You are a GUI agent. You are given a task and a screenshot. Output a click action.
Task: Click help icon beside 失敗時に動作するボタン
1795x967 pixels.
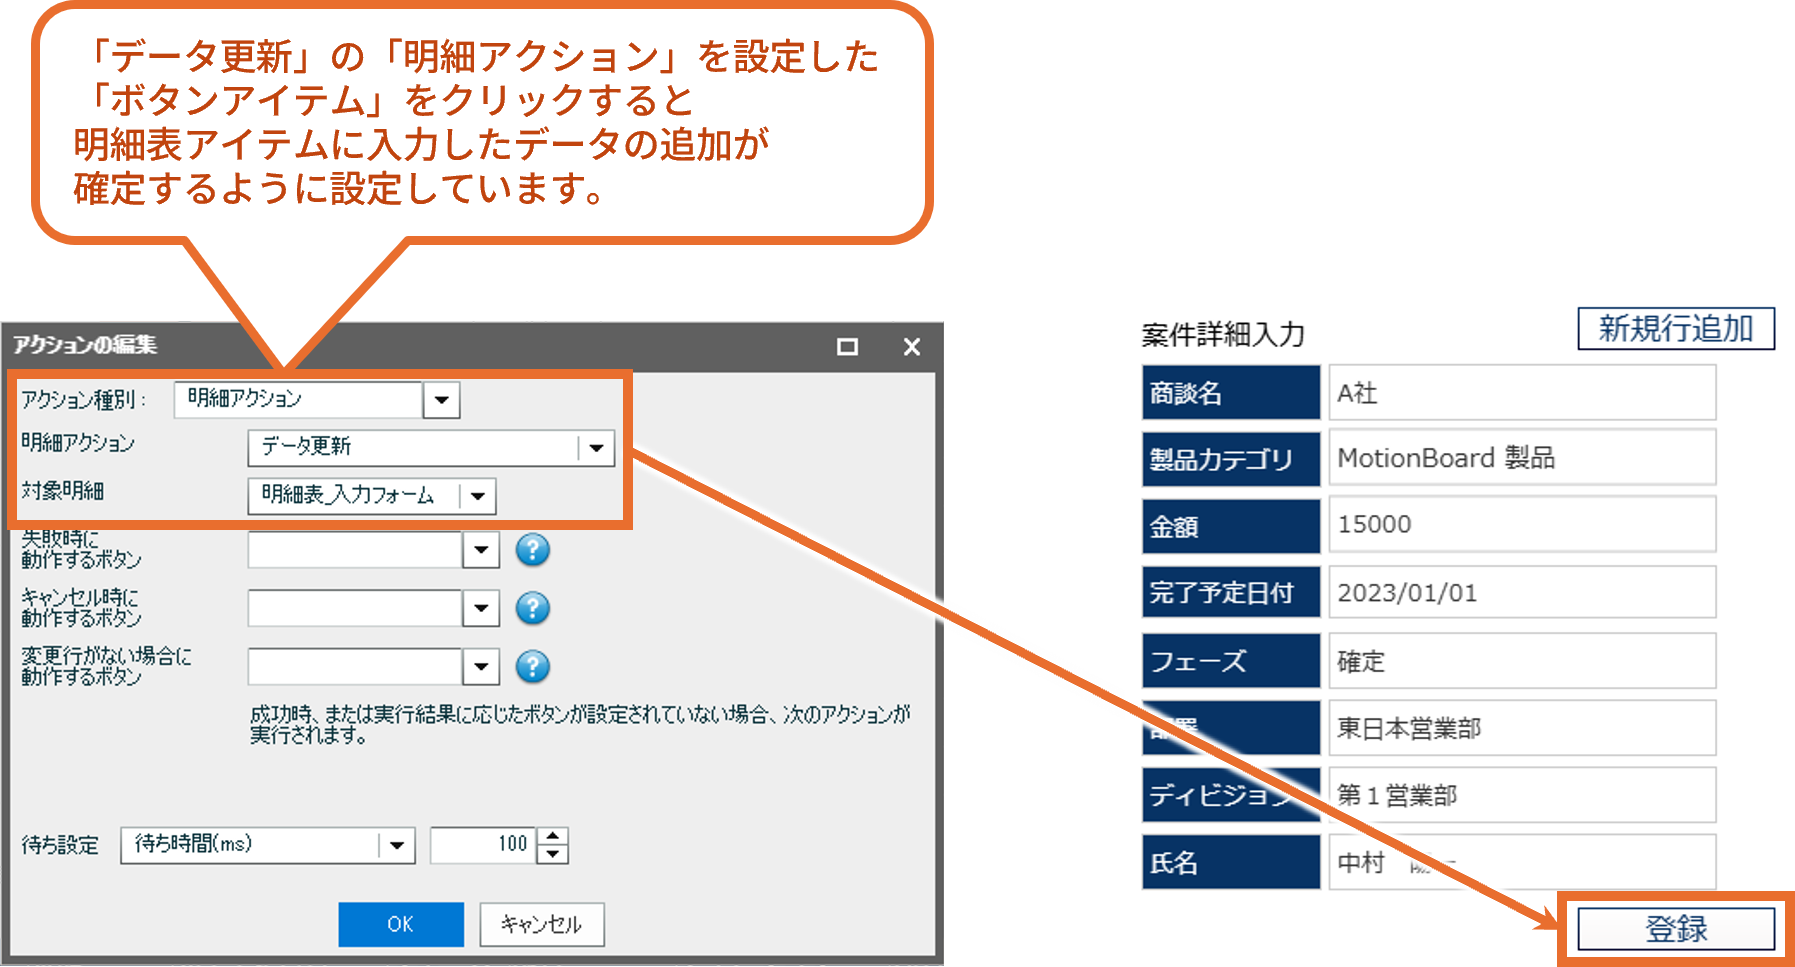click(x=533, y=550)
